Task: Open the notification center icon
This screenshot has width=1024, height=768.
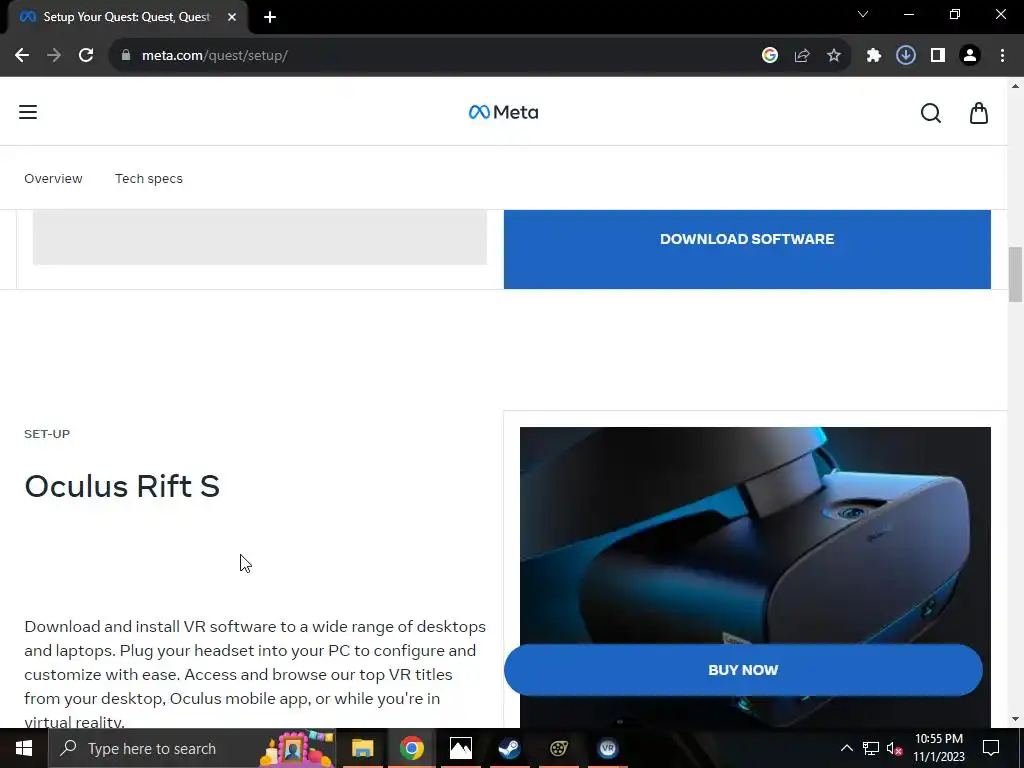Action: coord(991,748)
